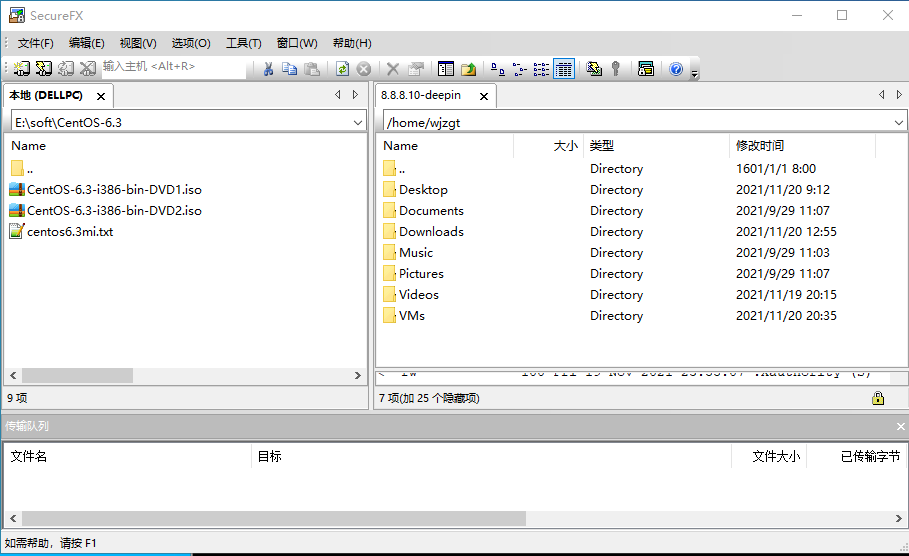Switch to small icons view
909x556 pixels.
519,69
